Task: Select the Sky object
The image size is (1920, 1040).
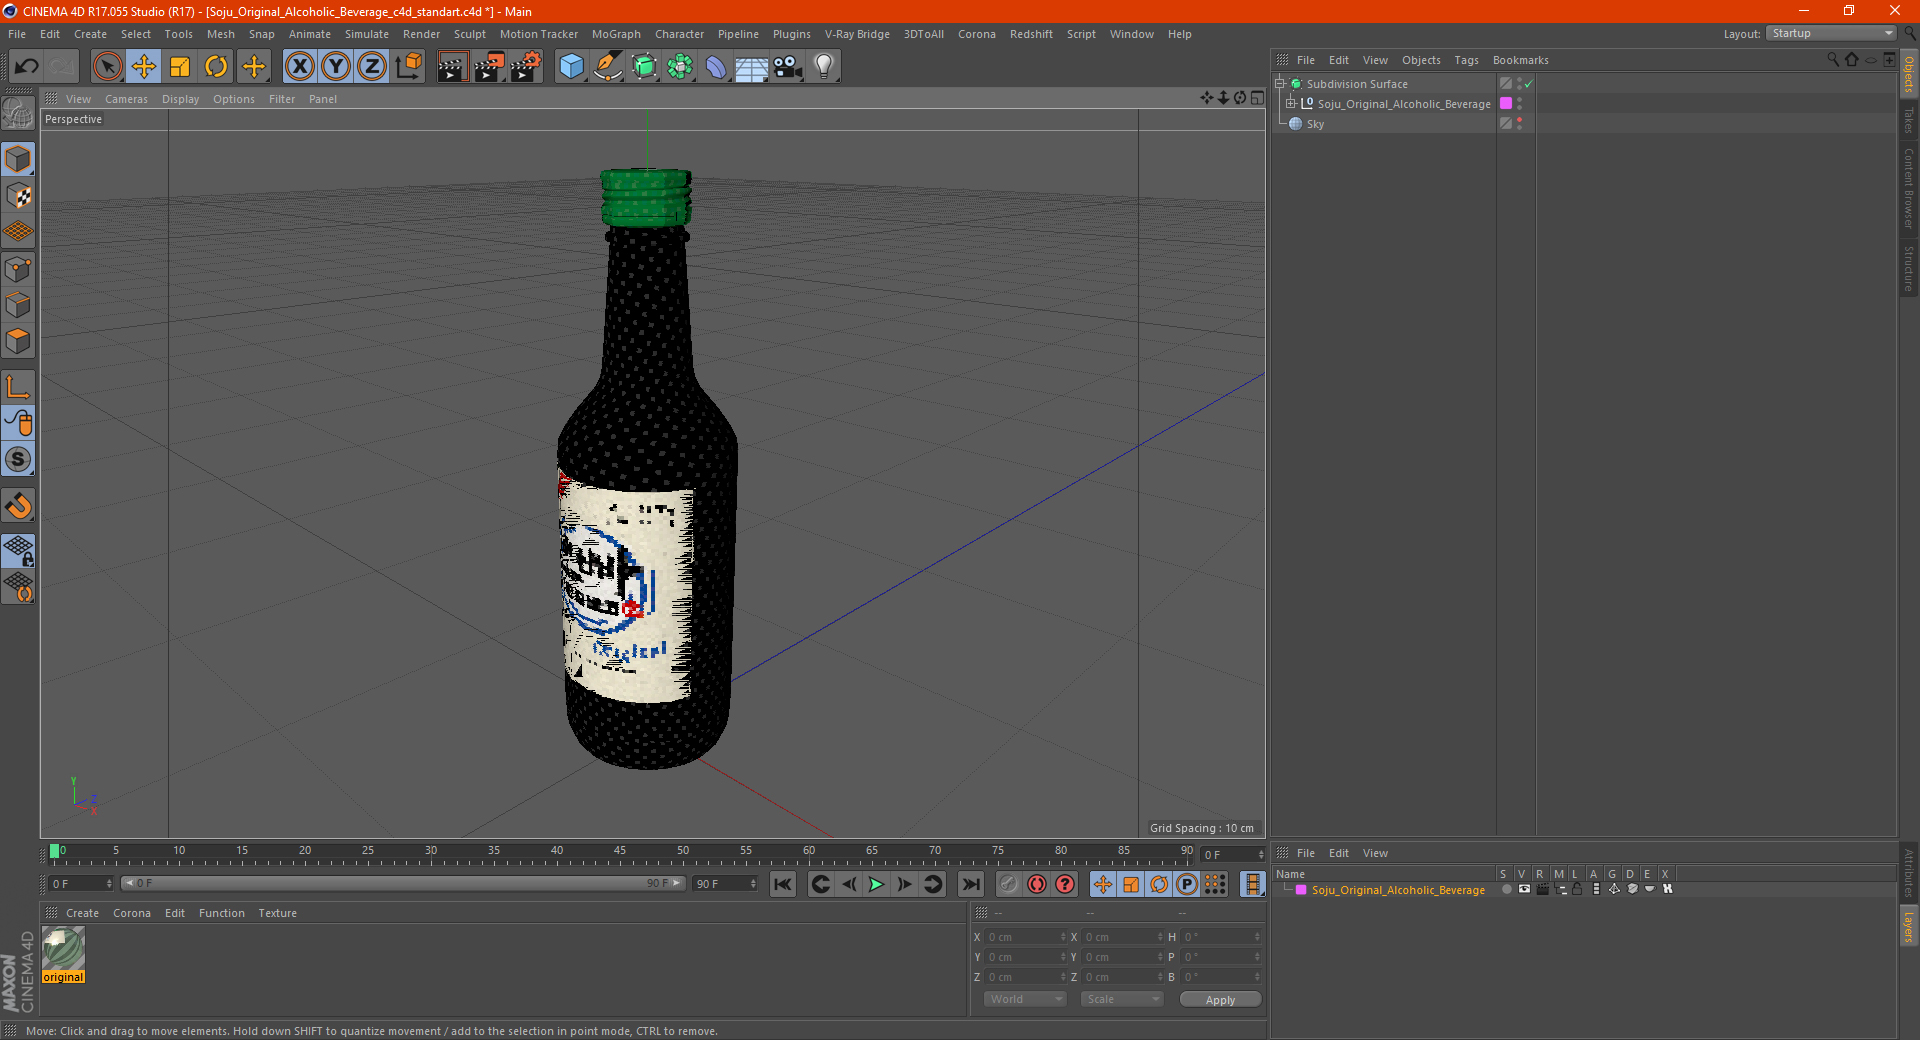Action: (x=1315, y=124)
